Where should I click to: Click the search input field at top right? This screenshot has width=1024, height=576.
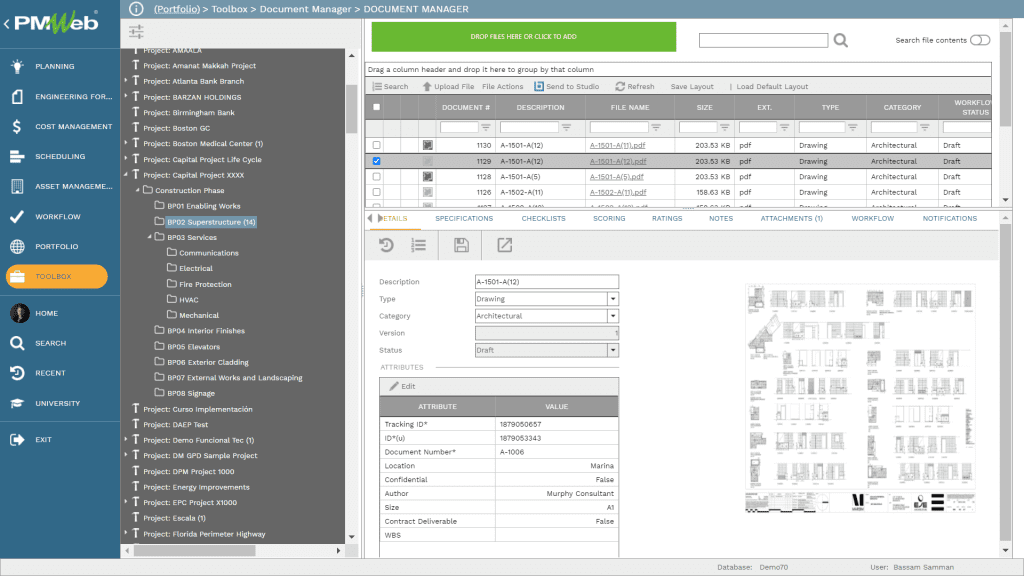[x=764, y=40]
